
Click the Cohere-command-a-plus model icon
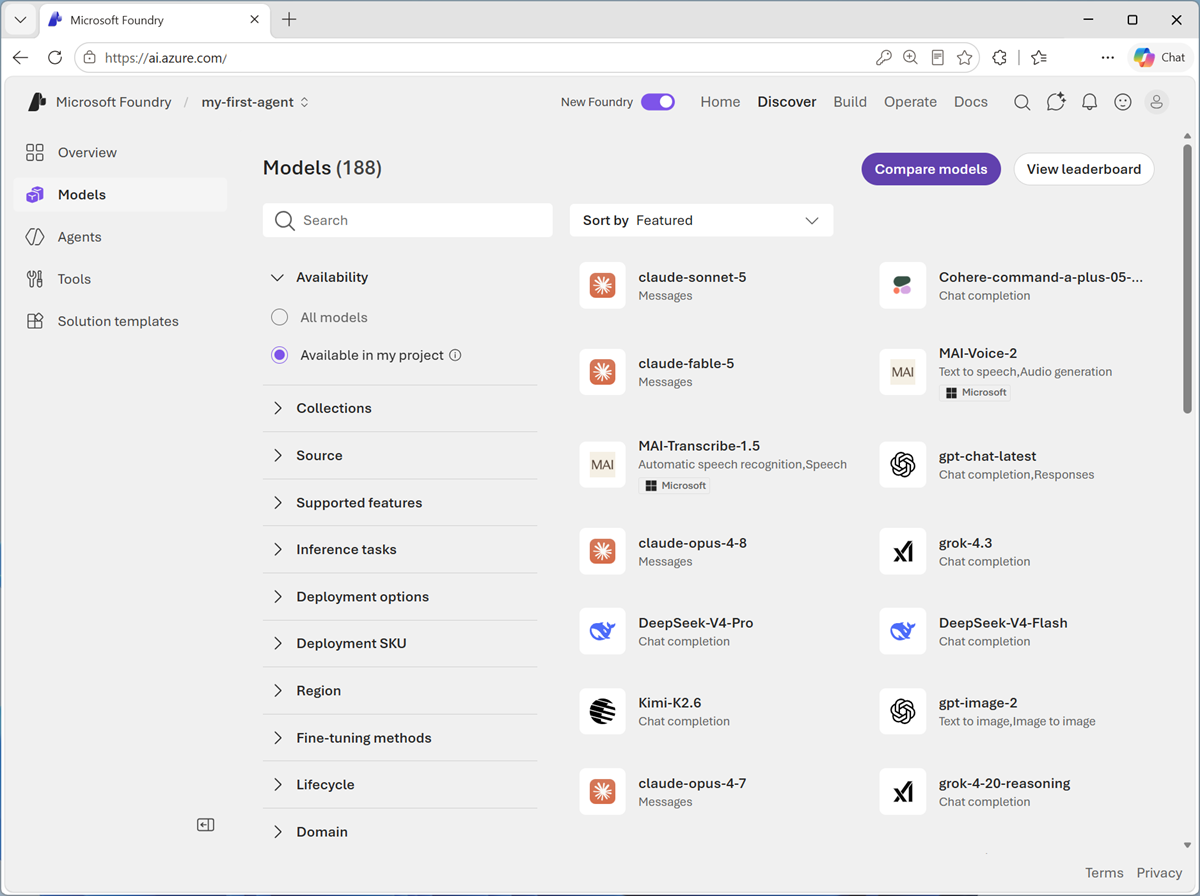(902, 286)
